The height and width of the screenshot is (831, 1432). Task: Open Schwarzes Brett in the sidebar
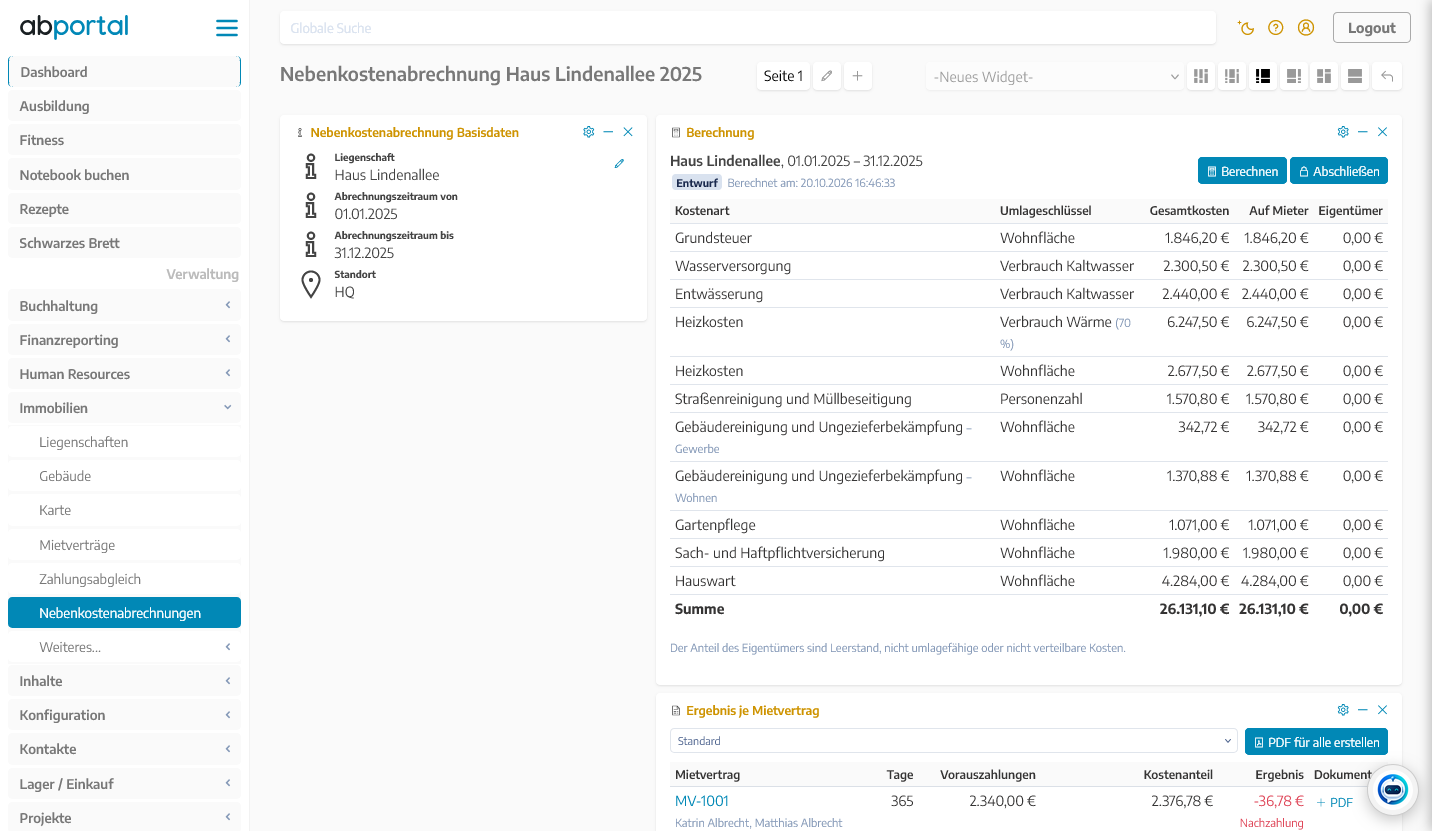pyautogui.click(x=124, y=243)
